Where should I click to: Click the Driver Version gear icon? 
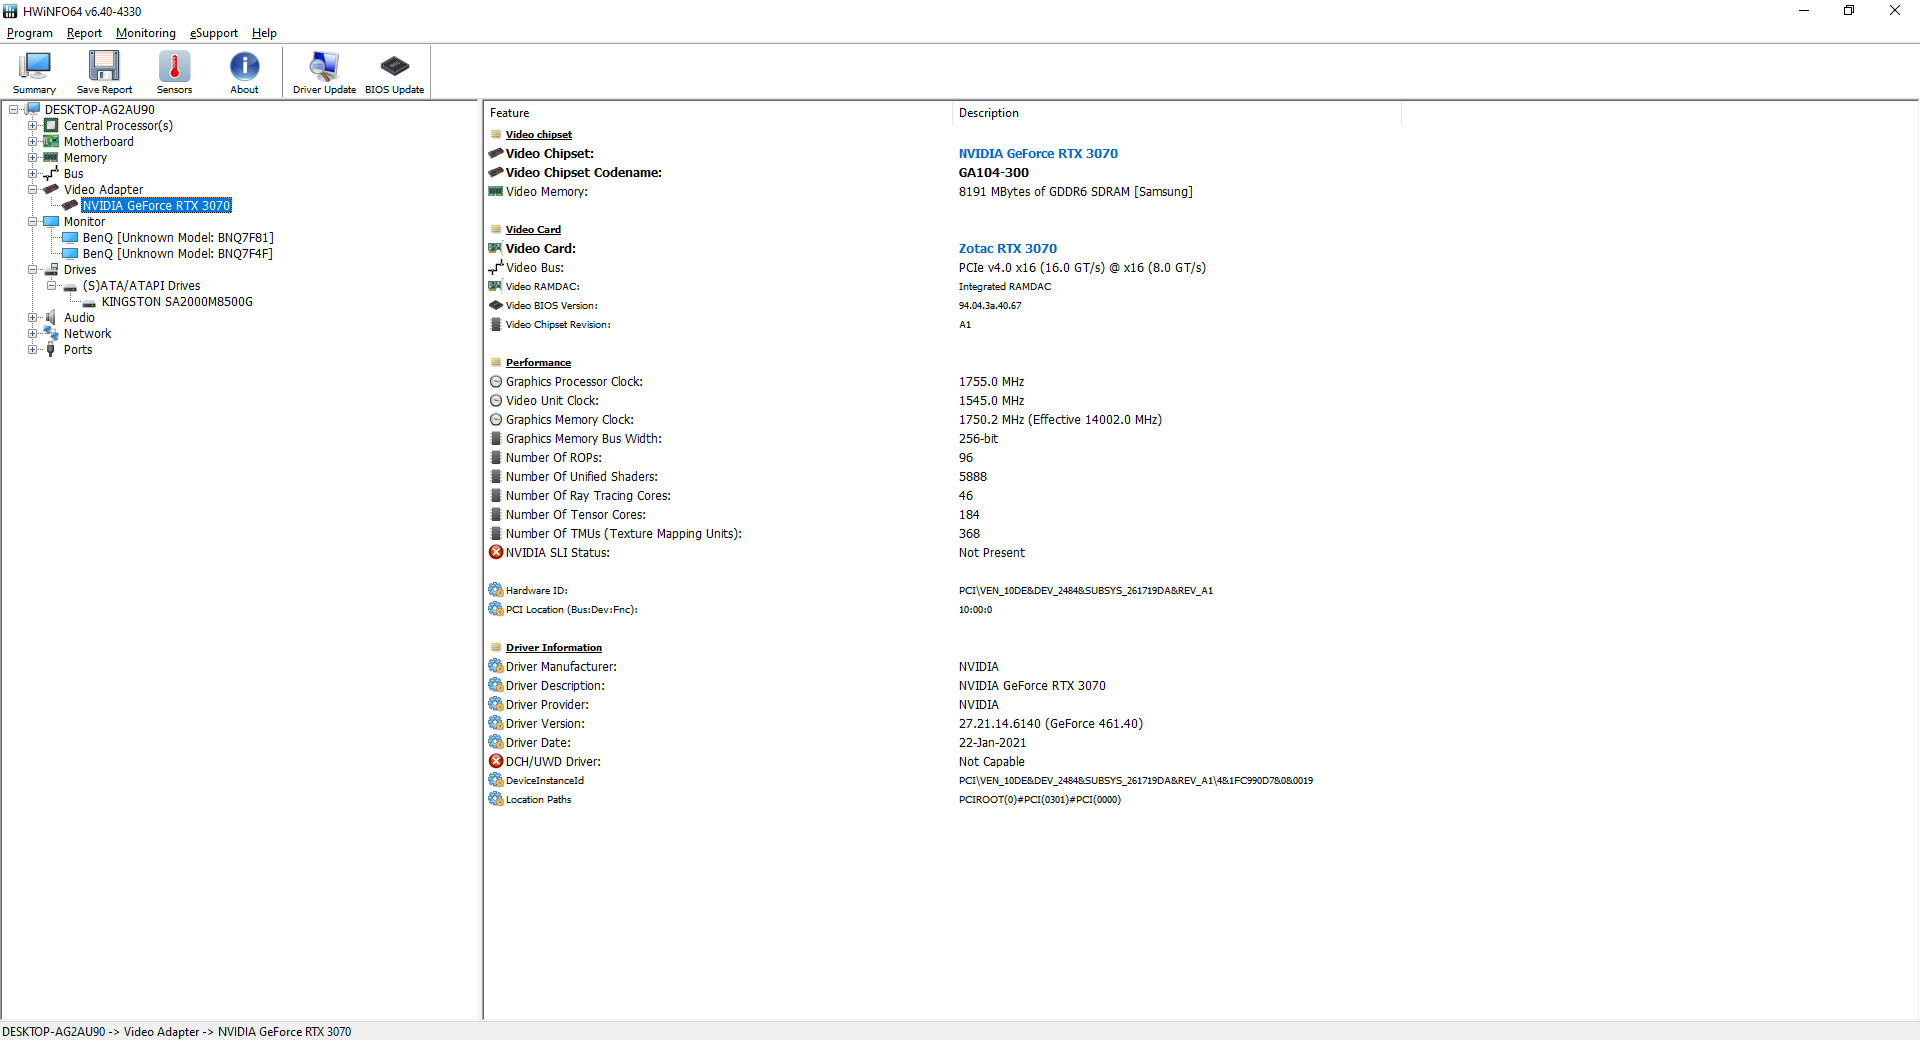click(496, 723)
